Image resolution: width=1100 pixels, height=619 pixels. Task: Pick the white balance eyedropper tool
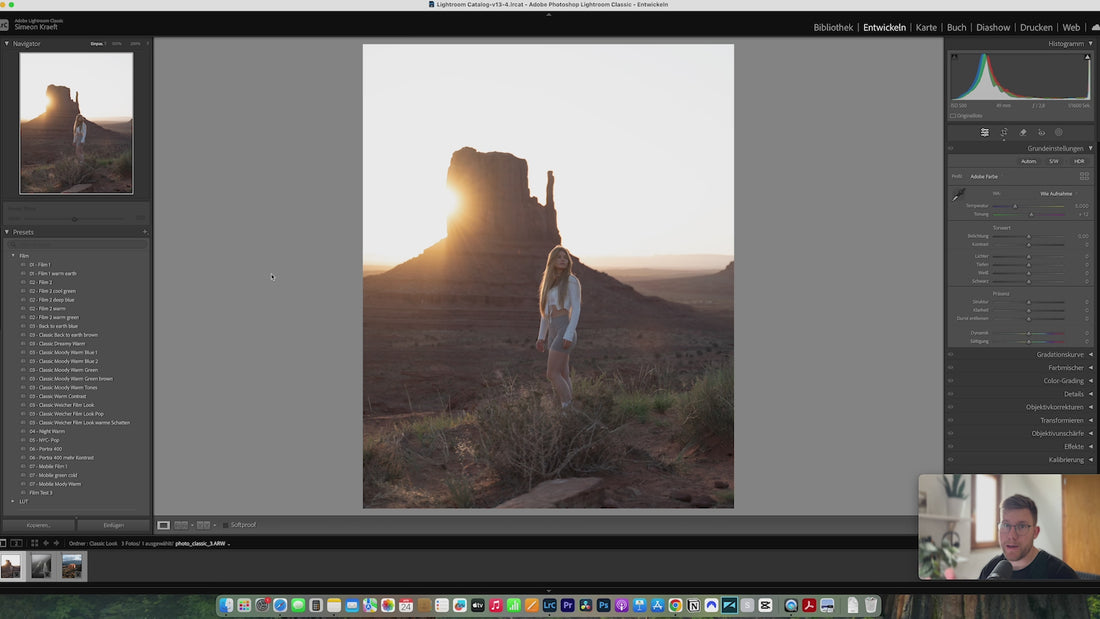958,195
